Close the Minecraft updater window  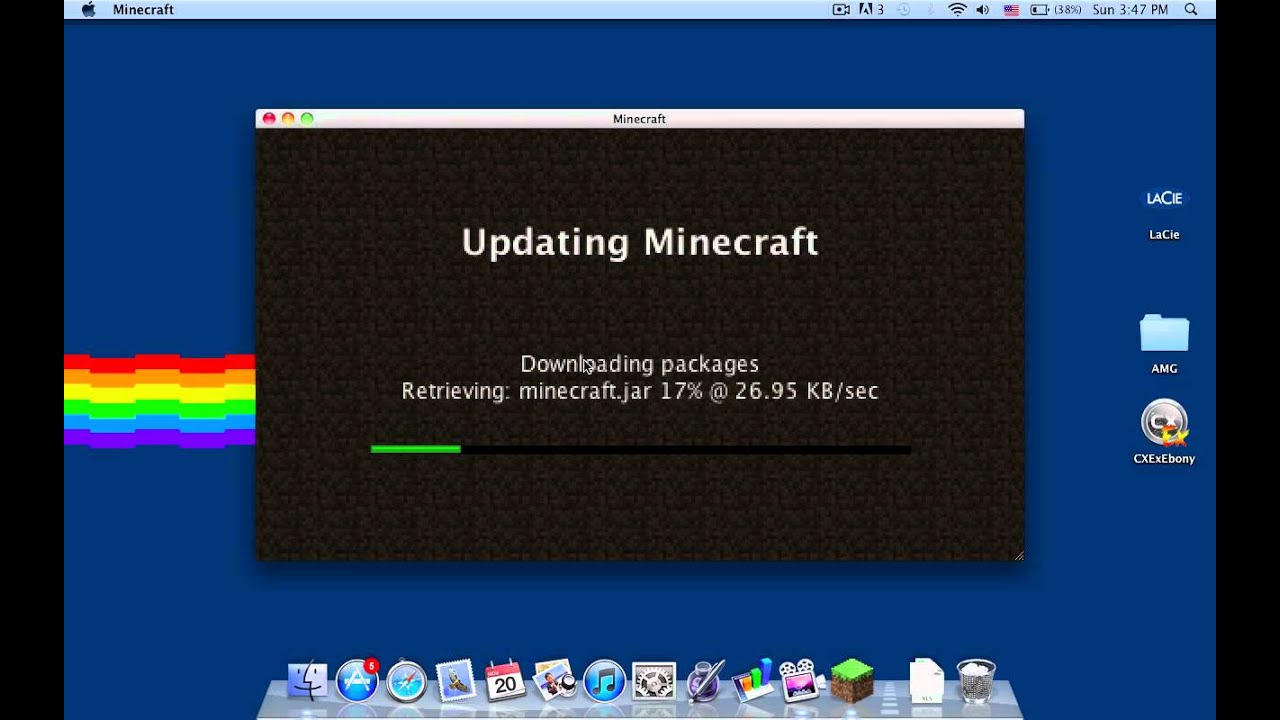point(269,118)
